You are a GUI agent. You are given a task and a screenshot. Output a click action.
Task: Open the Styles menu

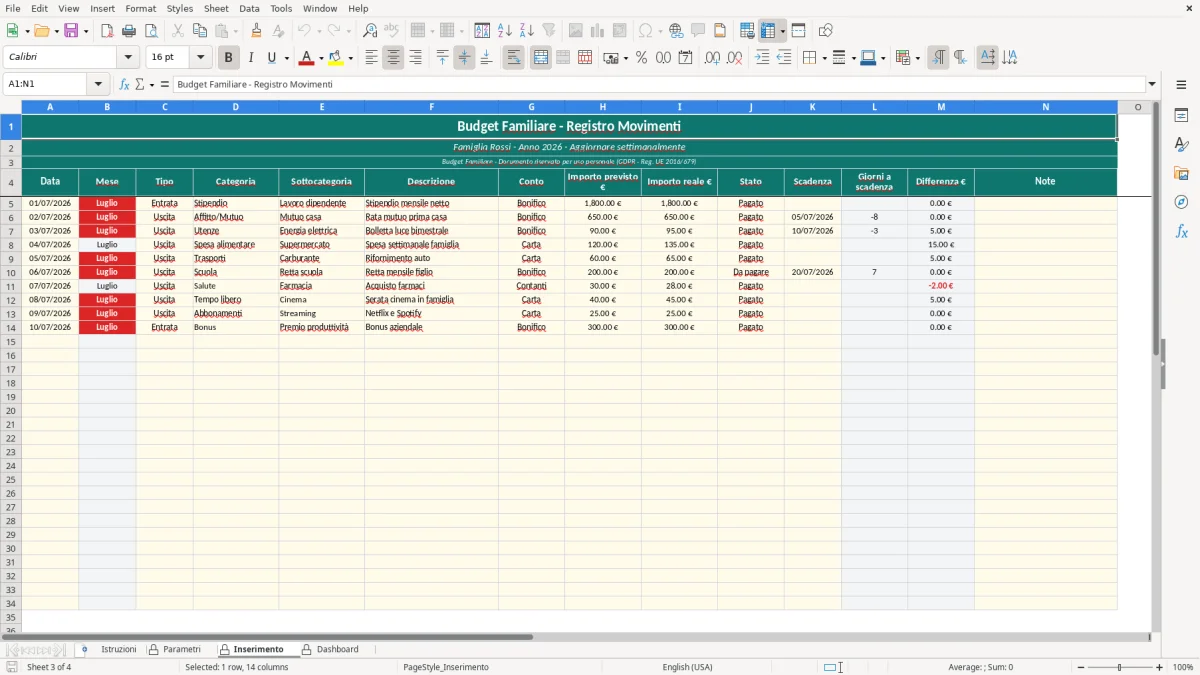click(x=180, y=8)
